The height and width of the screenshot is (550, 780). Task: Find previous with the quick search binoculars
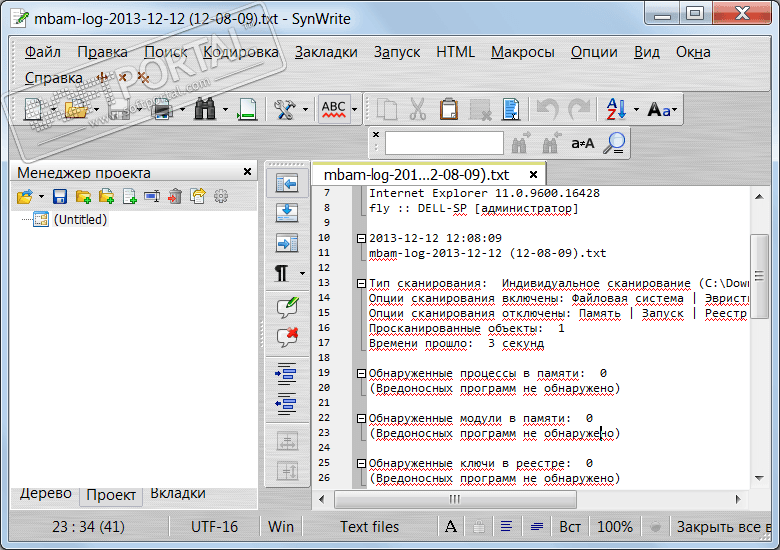(x=551, y=143)
